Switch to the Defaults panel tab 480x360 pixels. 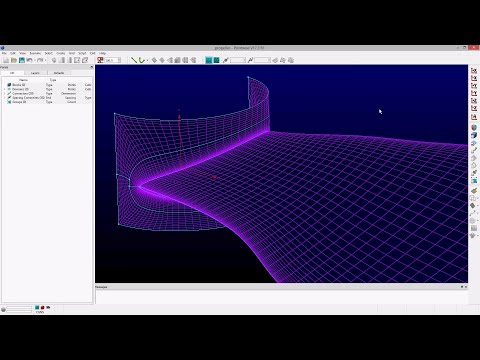coord(59,73)
